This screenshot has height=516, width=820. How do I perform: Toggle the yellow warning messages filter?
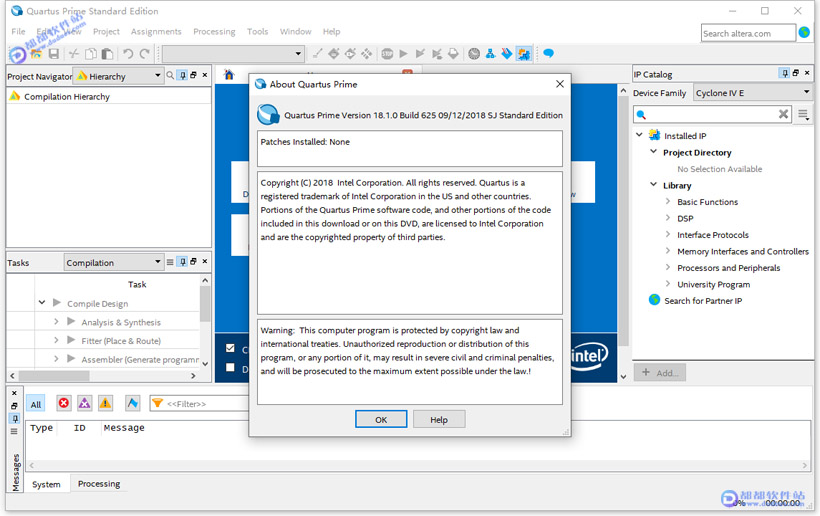pos(105,403)
